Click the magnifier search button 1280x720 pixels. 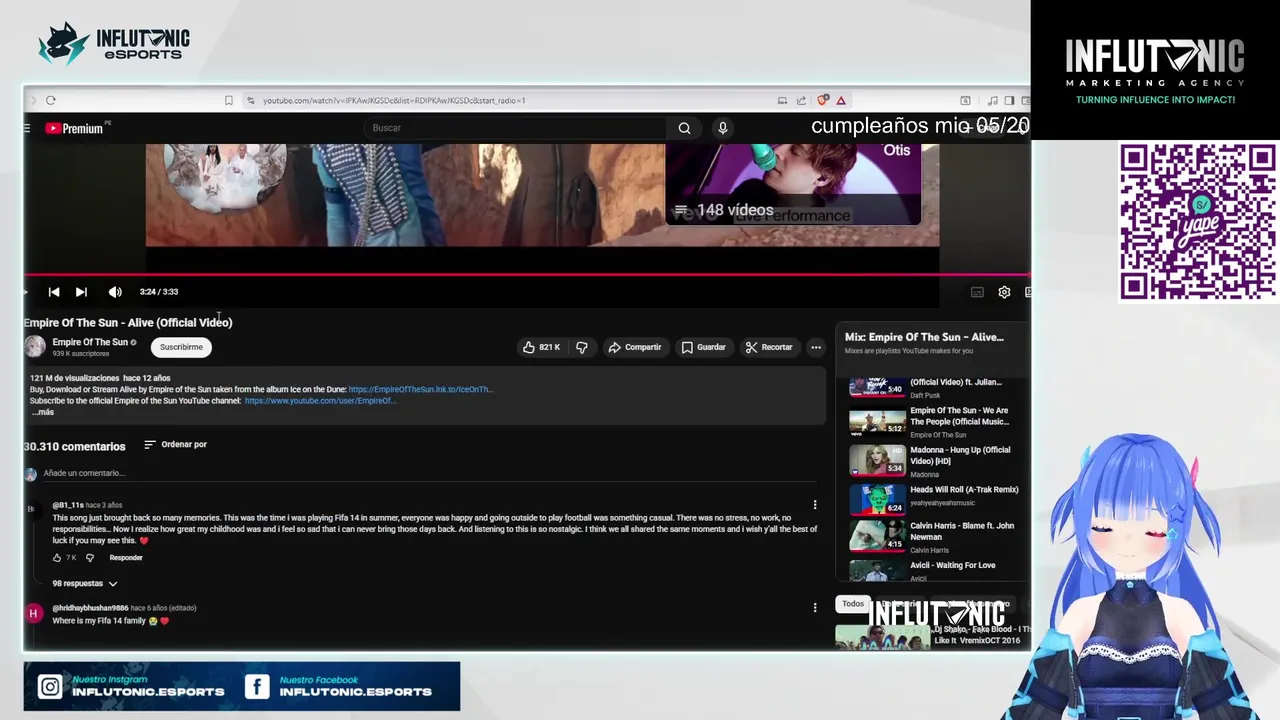pos(684,128)
